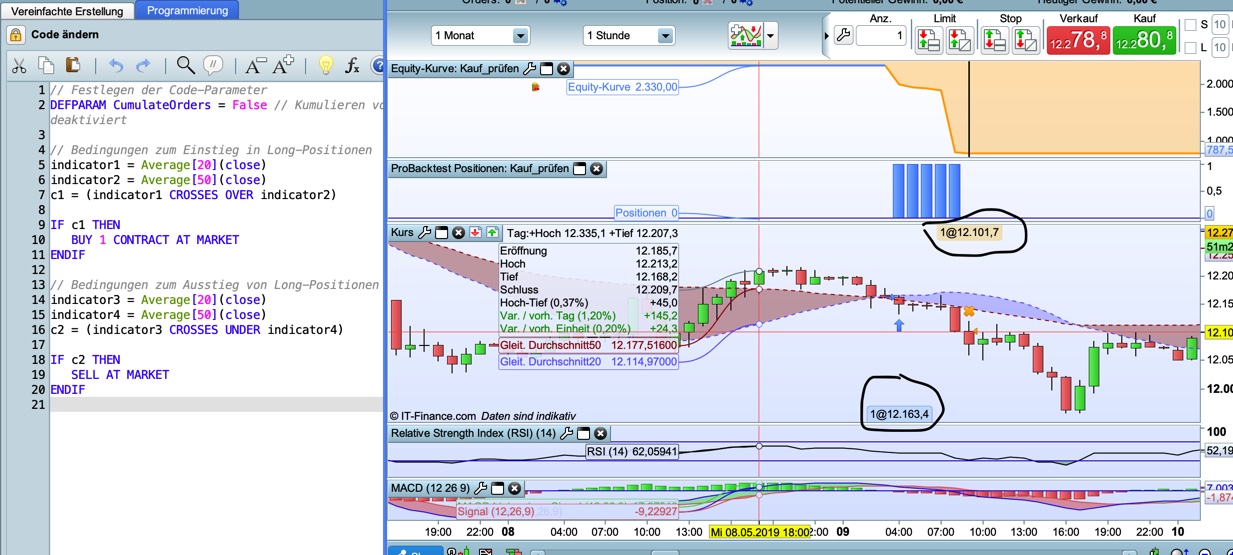
Task: Open the 1 Stunde timeframe dropdown
Action: [x=629, y=35]
